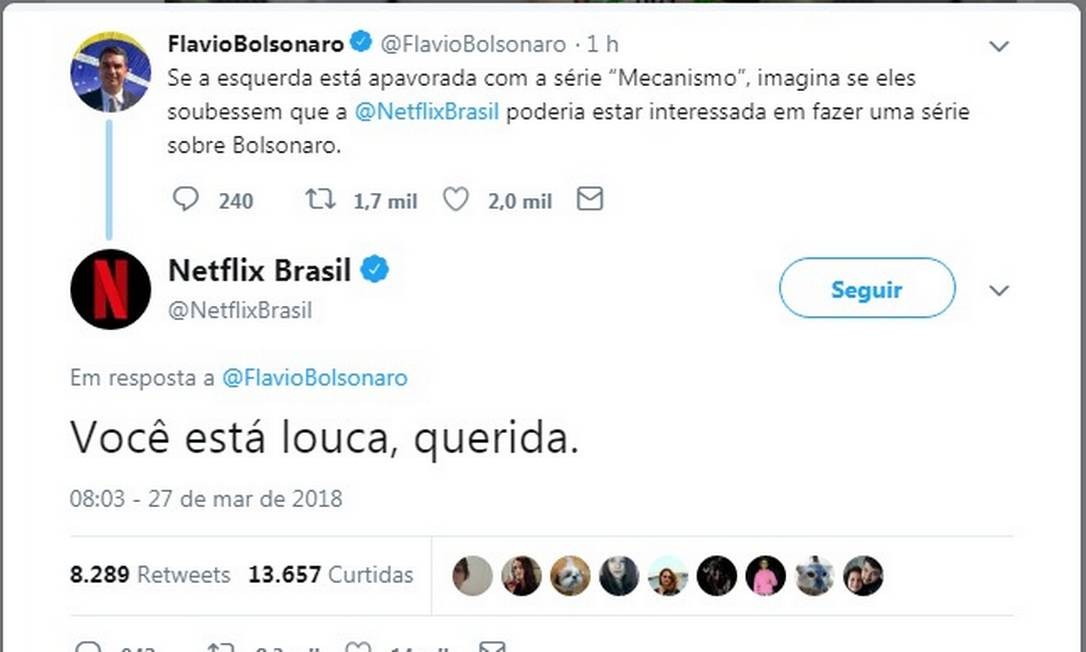
Task: Retweet Flavio Bolsonaro's tweet
Action: [x=321, y=200]
